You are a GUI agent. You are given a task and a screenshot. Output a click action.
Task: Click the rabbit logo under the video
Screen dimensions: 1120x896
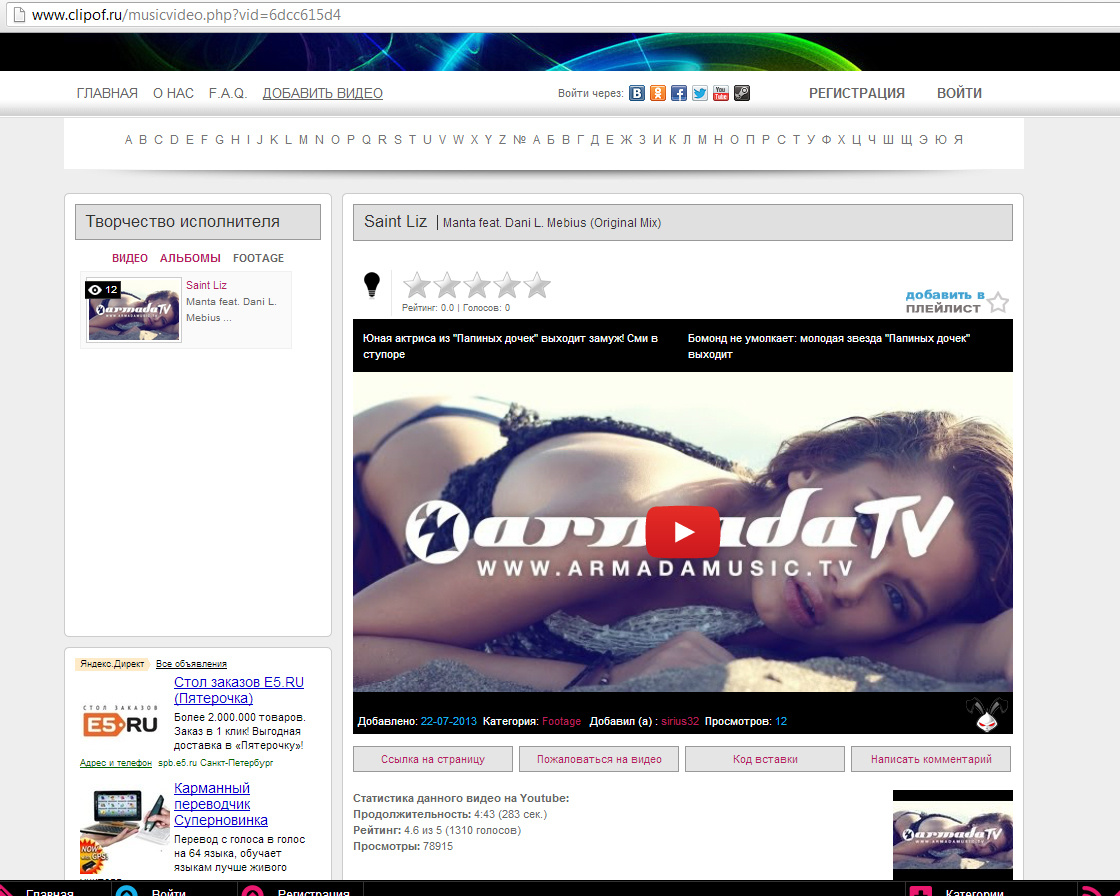click(x=986, y=714)
